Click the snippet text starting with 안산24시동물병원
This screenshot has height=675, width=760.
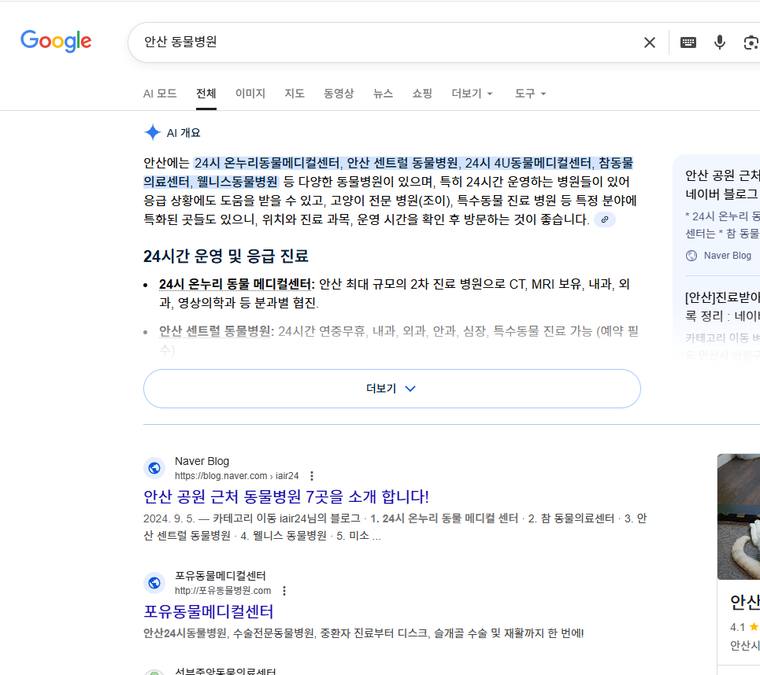tap(364, 633)
